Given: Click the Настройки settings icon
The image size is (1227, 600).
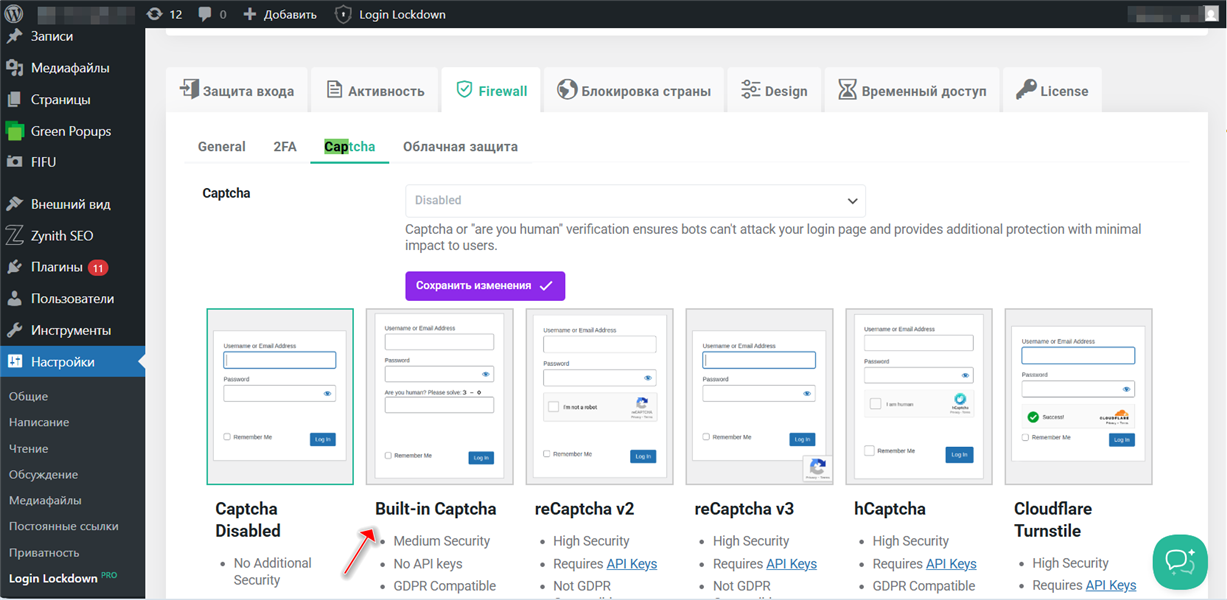Looking at the screenshot, I should click(x=14, y=362).
